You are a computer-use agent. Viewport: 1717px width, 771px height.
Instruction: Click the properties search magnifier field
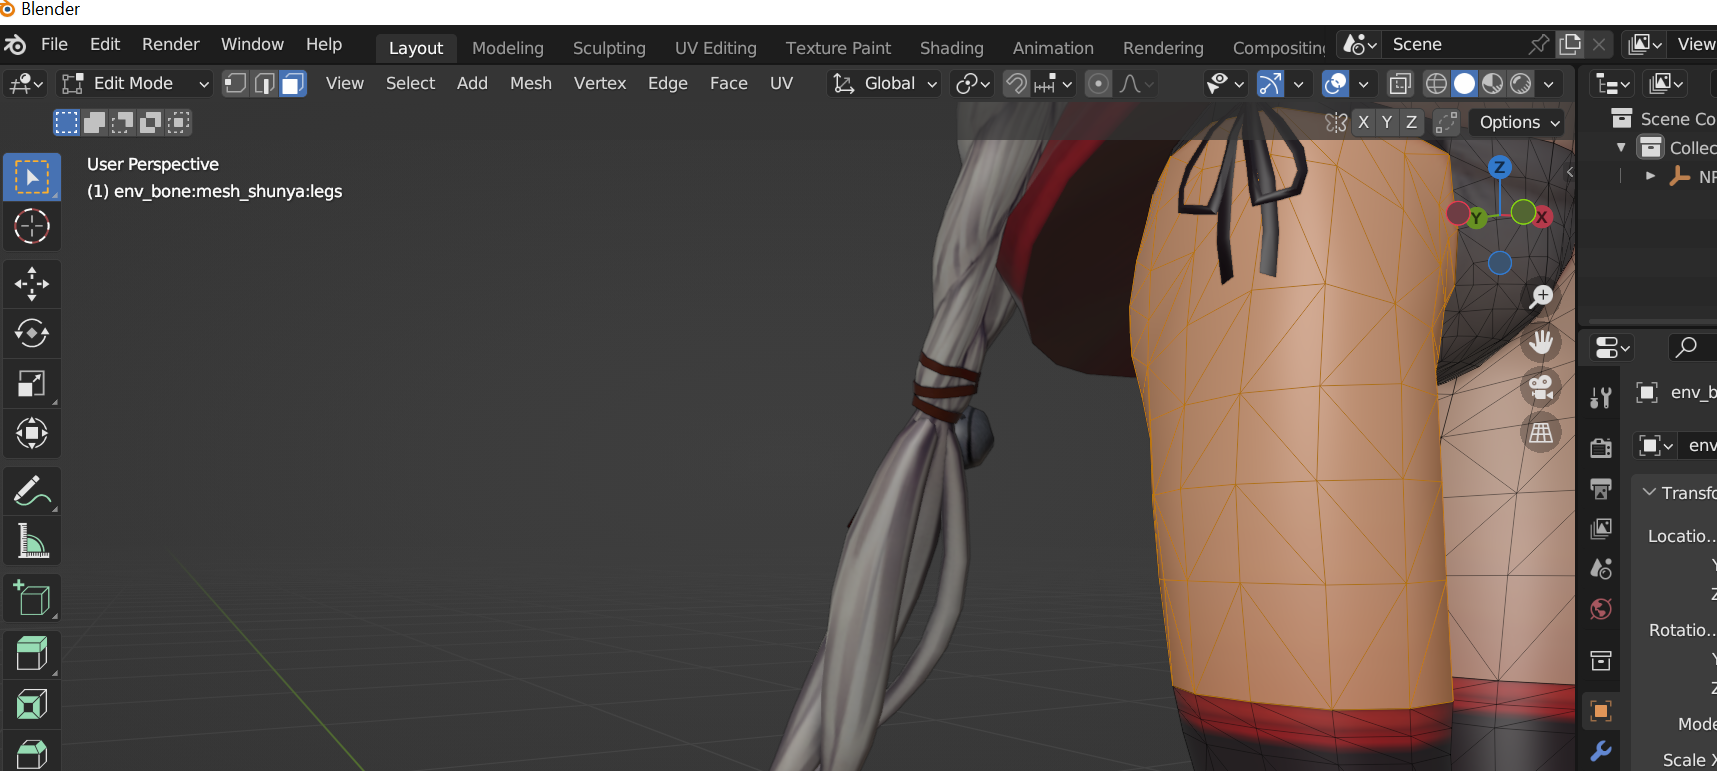pos(1692,347)
